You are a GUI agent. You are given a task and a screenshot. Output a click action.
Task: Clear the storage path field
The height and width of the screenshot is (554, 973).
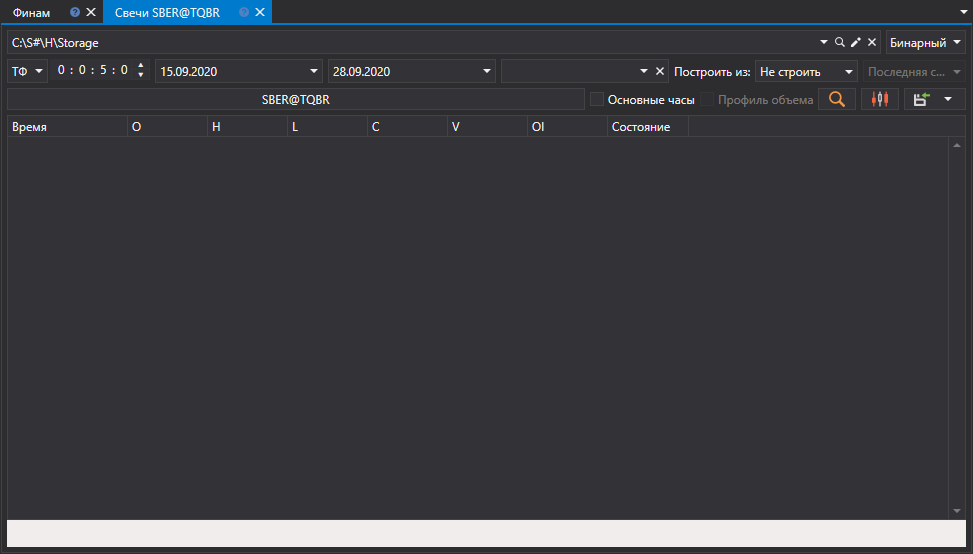(x=872, y=42)
